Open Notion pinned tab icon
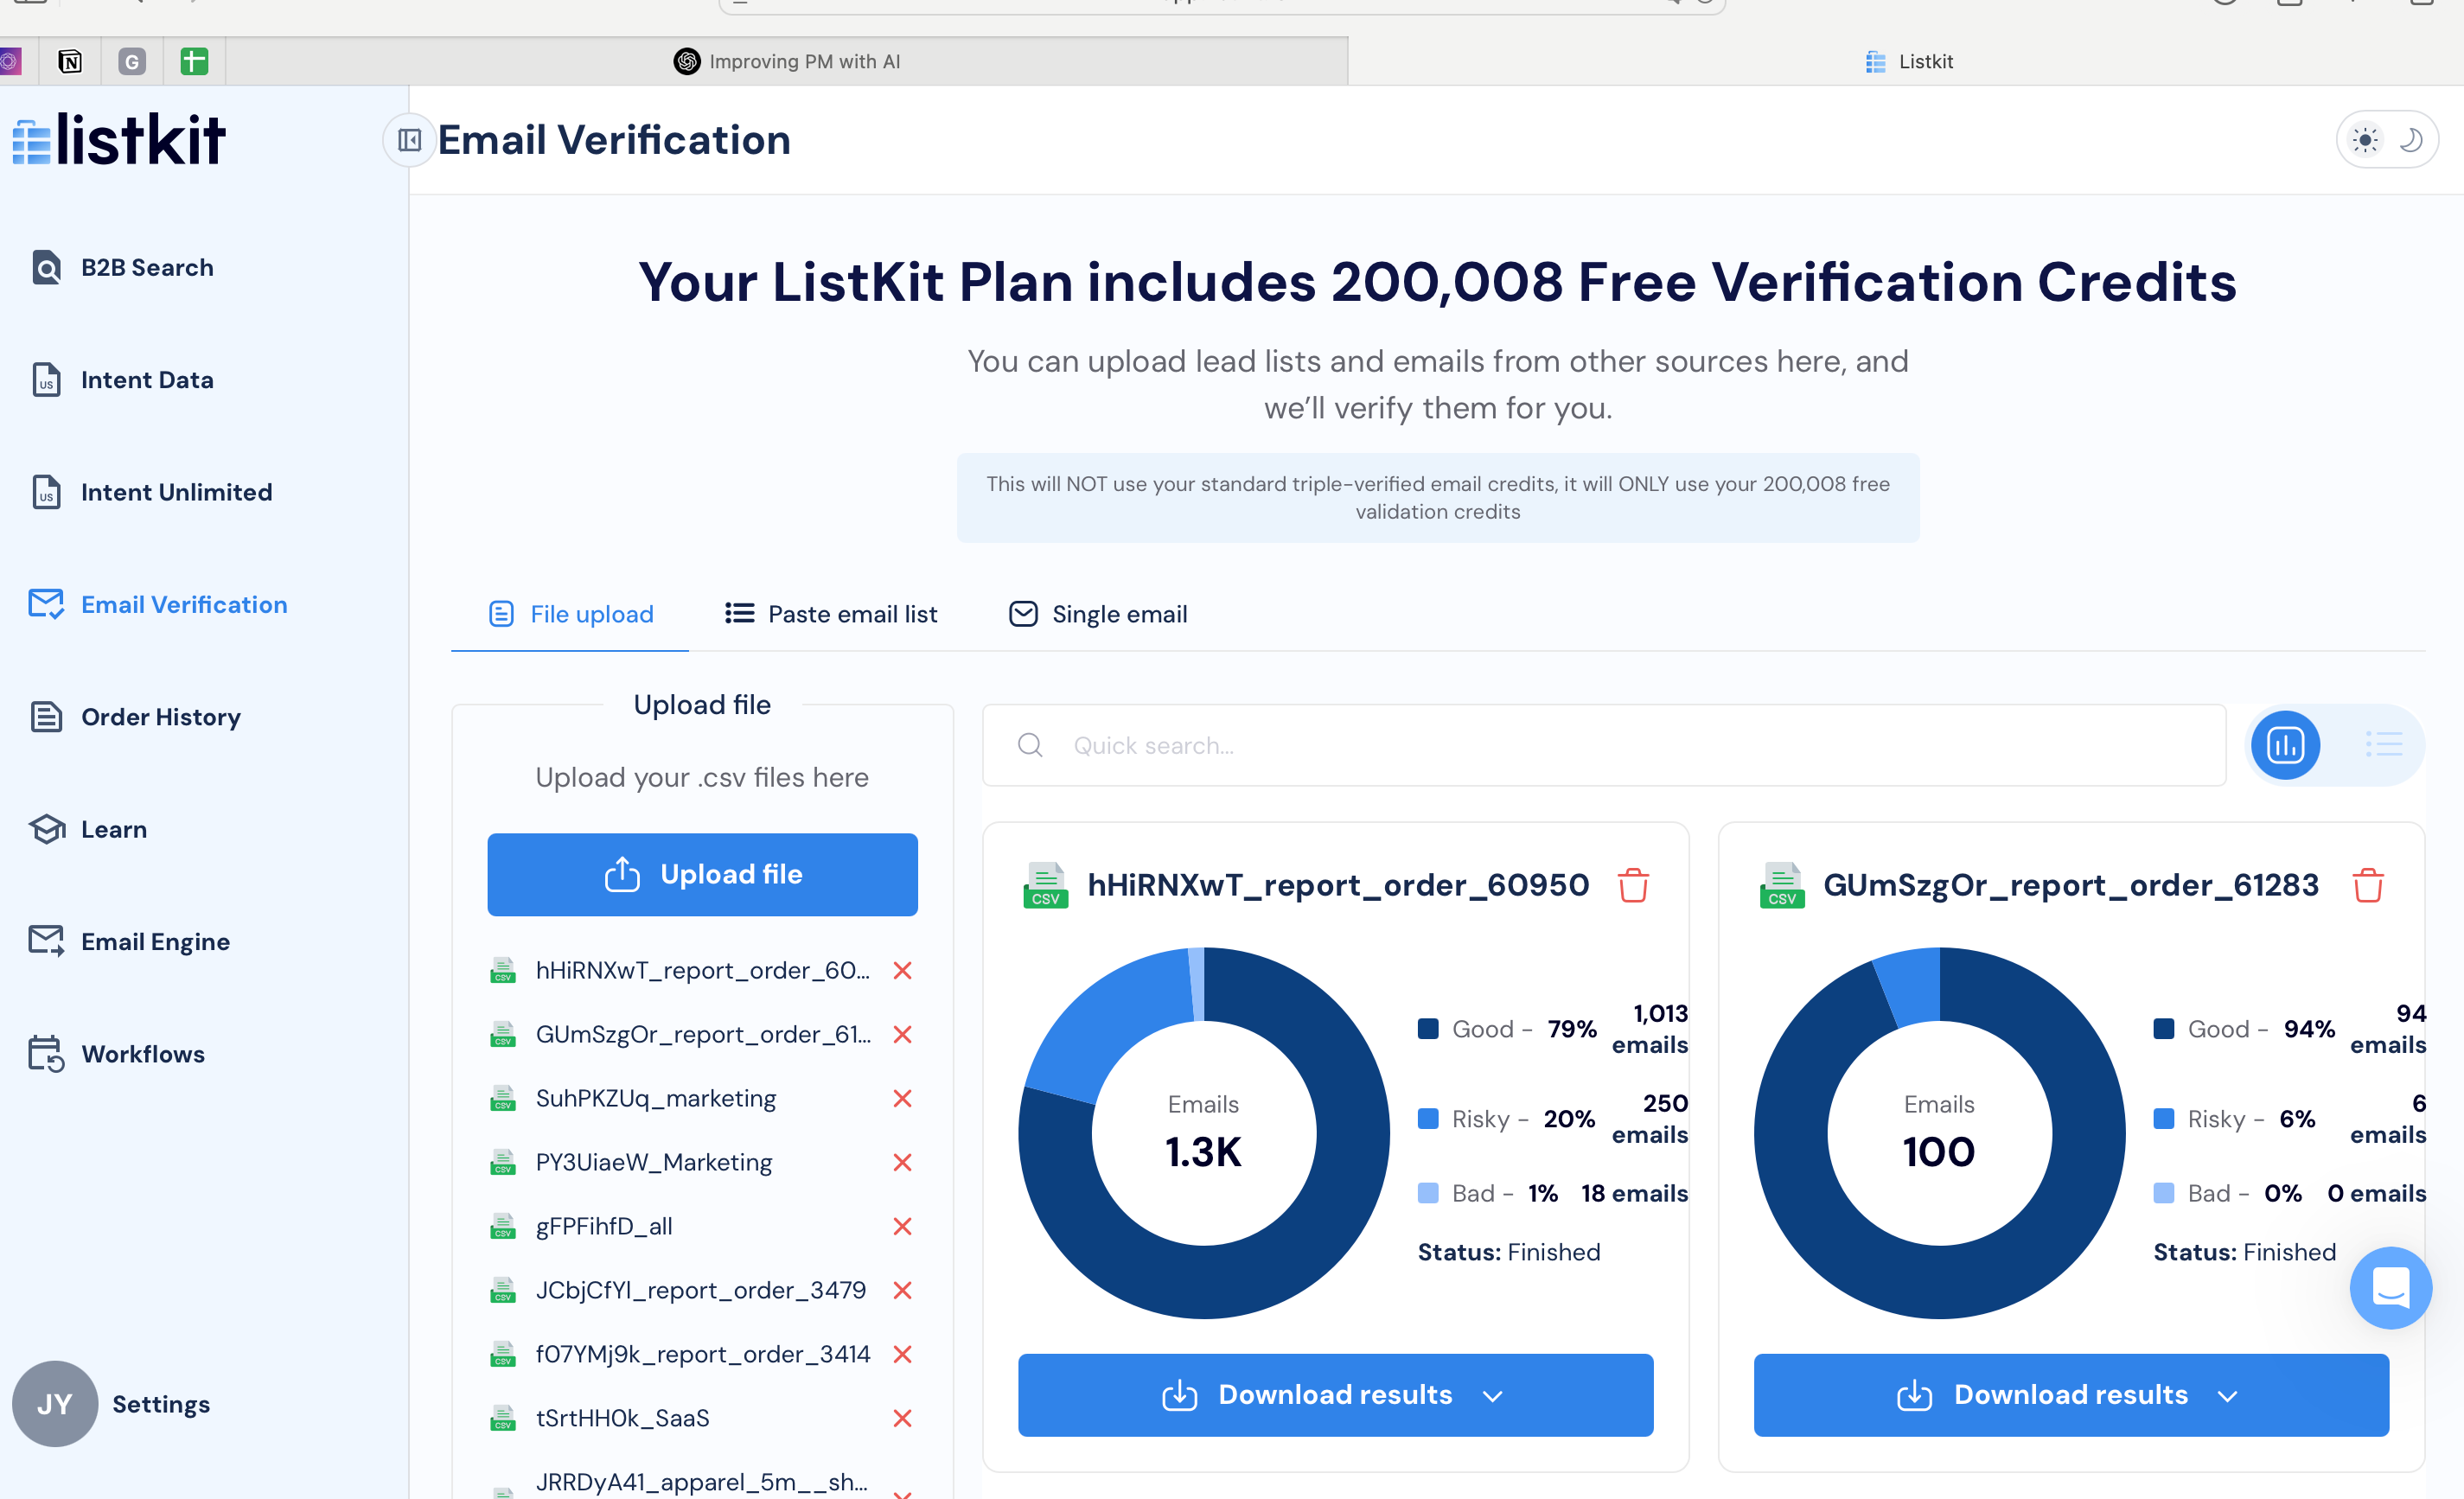Image resolution: width=2464 pixels, height=1499 pixels. (x=70, y=62)
